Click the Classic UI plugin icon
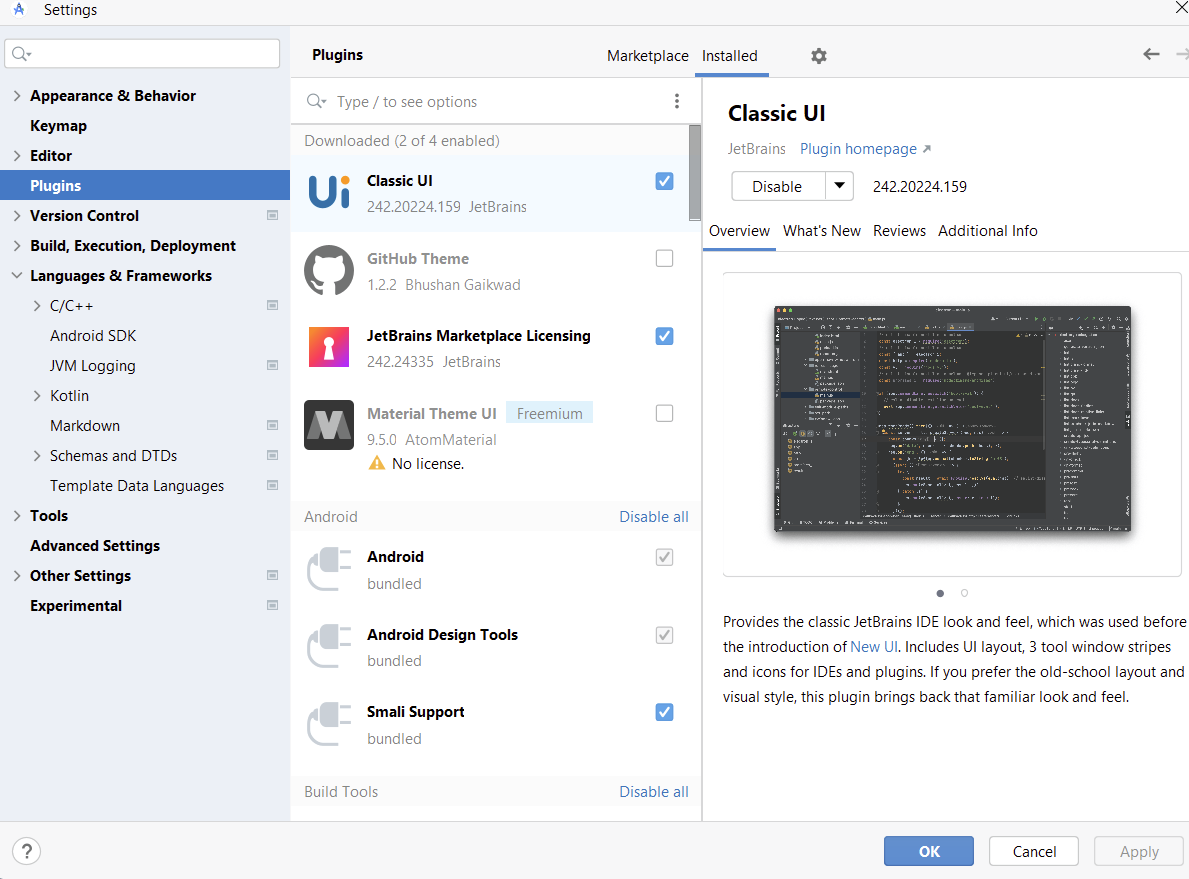This screenshot has height=879, width=1189. point(329,193)
